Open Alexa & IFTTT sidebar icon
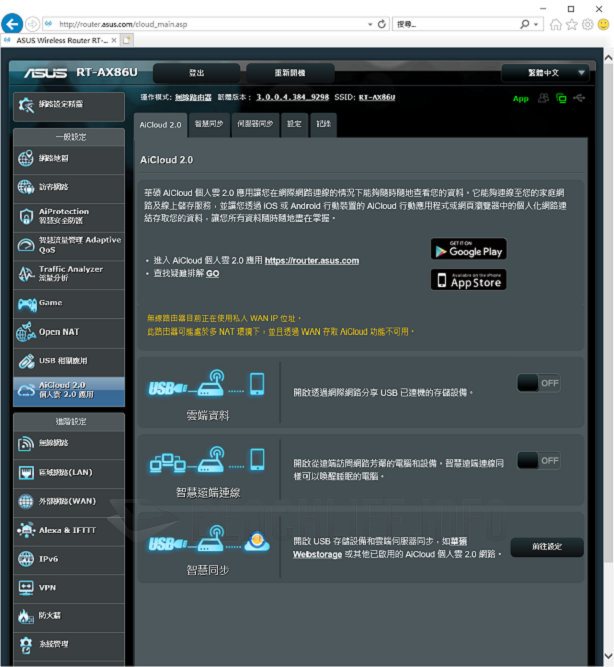 point(26,530)
